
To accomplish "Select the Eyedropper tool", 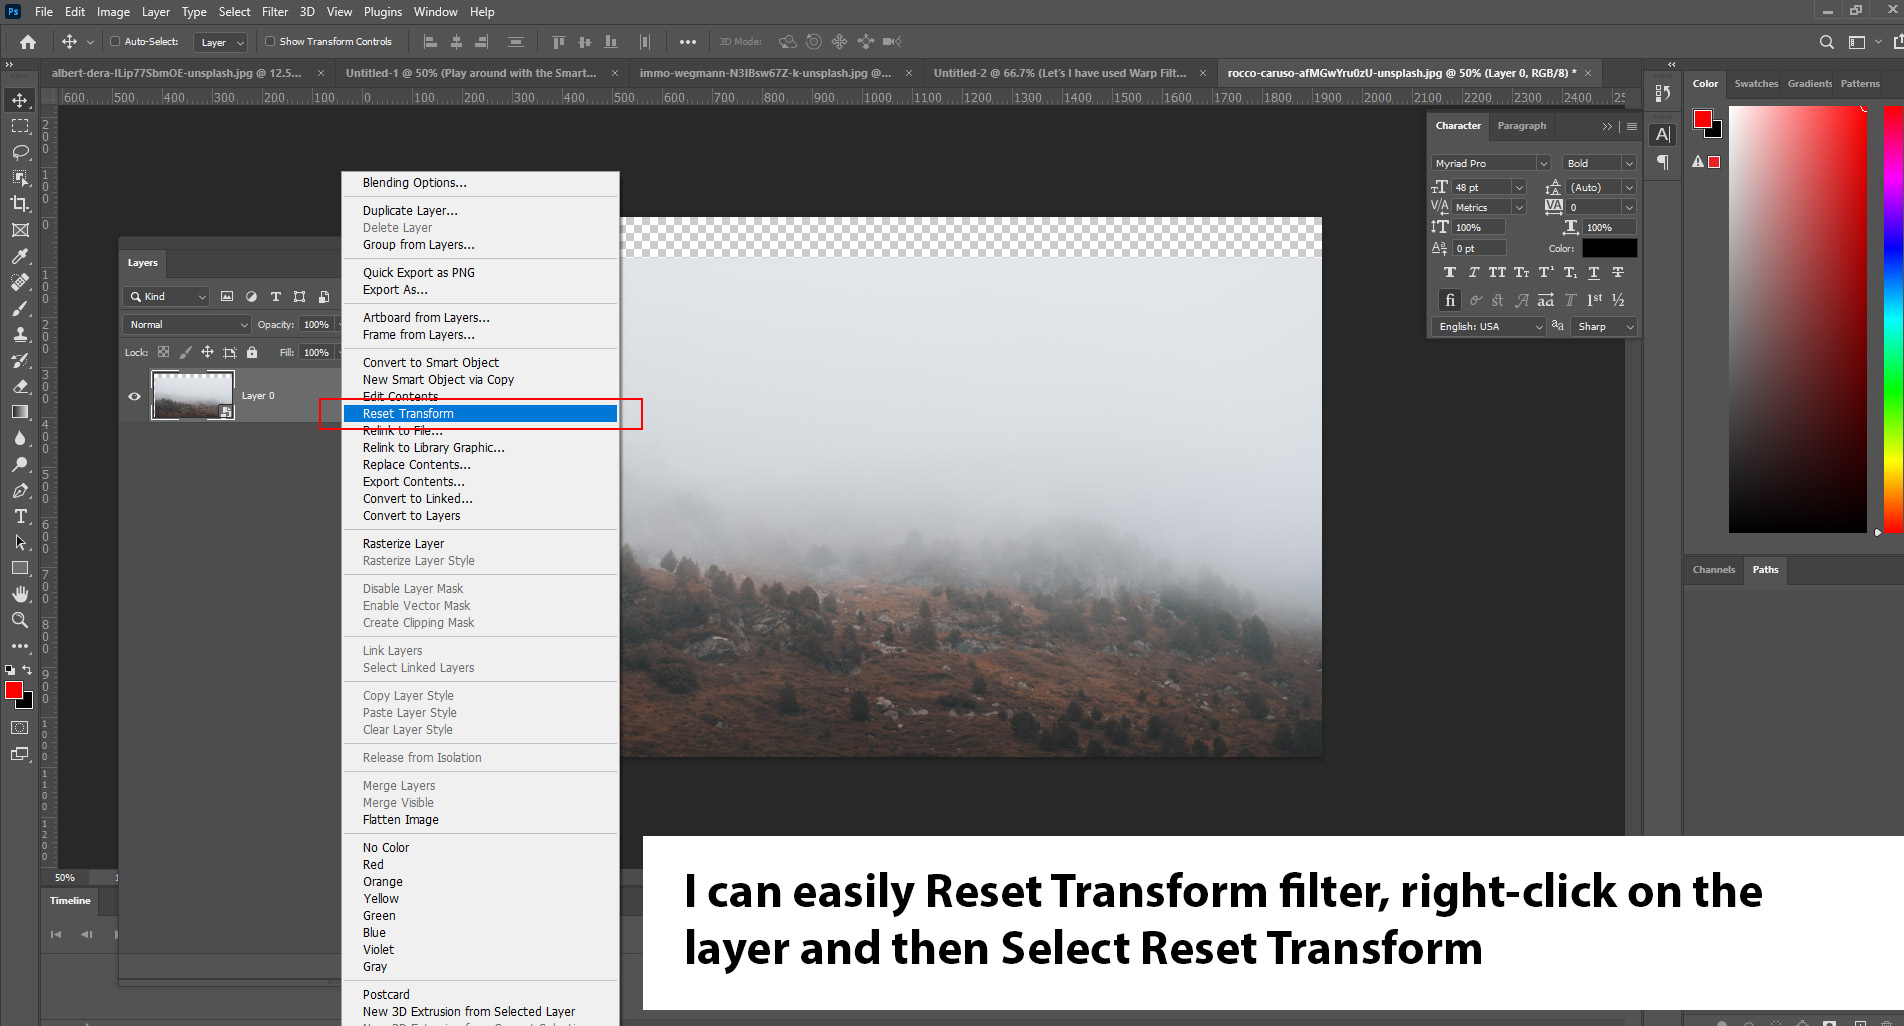I will click(x=20, y=256).
